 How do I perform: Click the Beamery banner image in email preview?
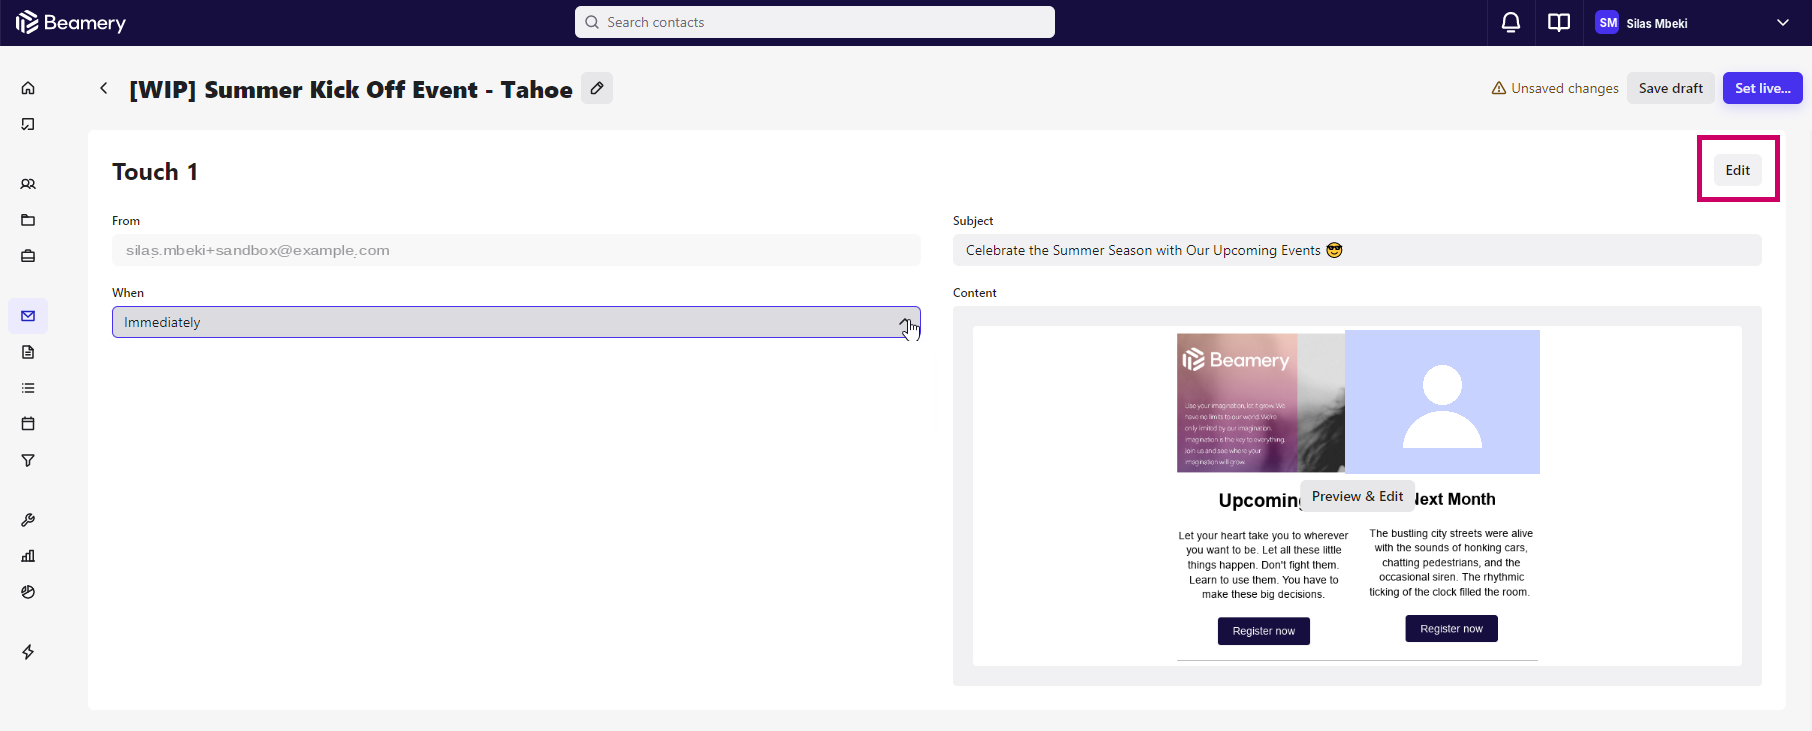(x=1261, y=402)
